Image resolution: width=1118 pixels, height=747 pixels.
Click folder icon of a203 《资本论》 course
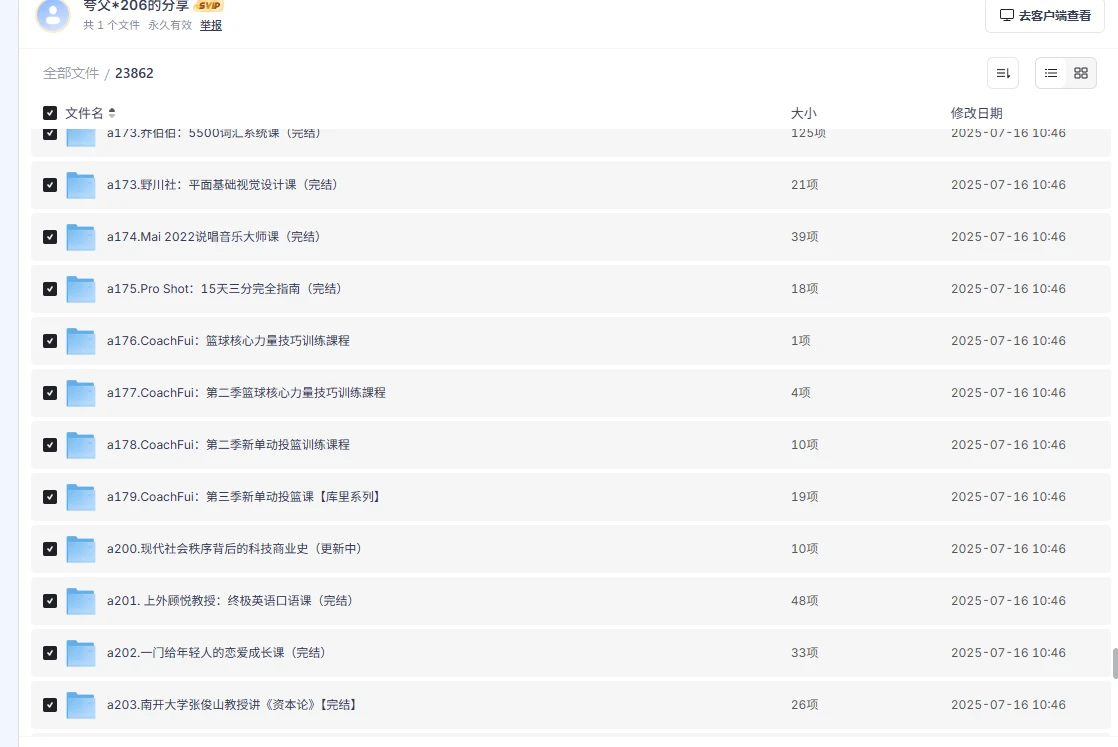[x=80, y=705]
